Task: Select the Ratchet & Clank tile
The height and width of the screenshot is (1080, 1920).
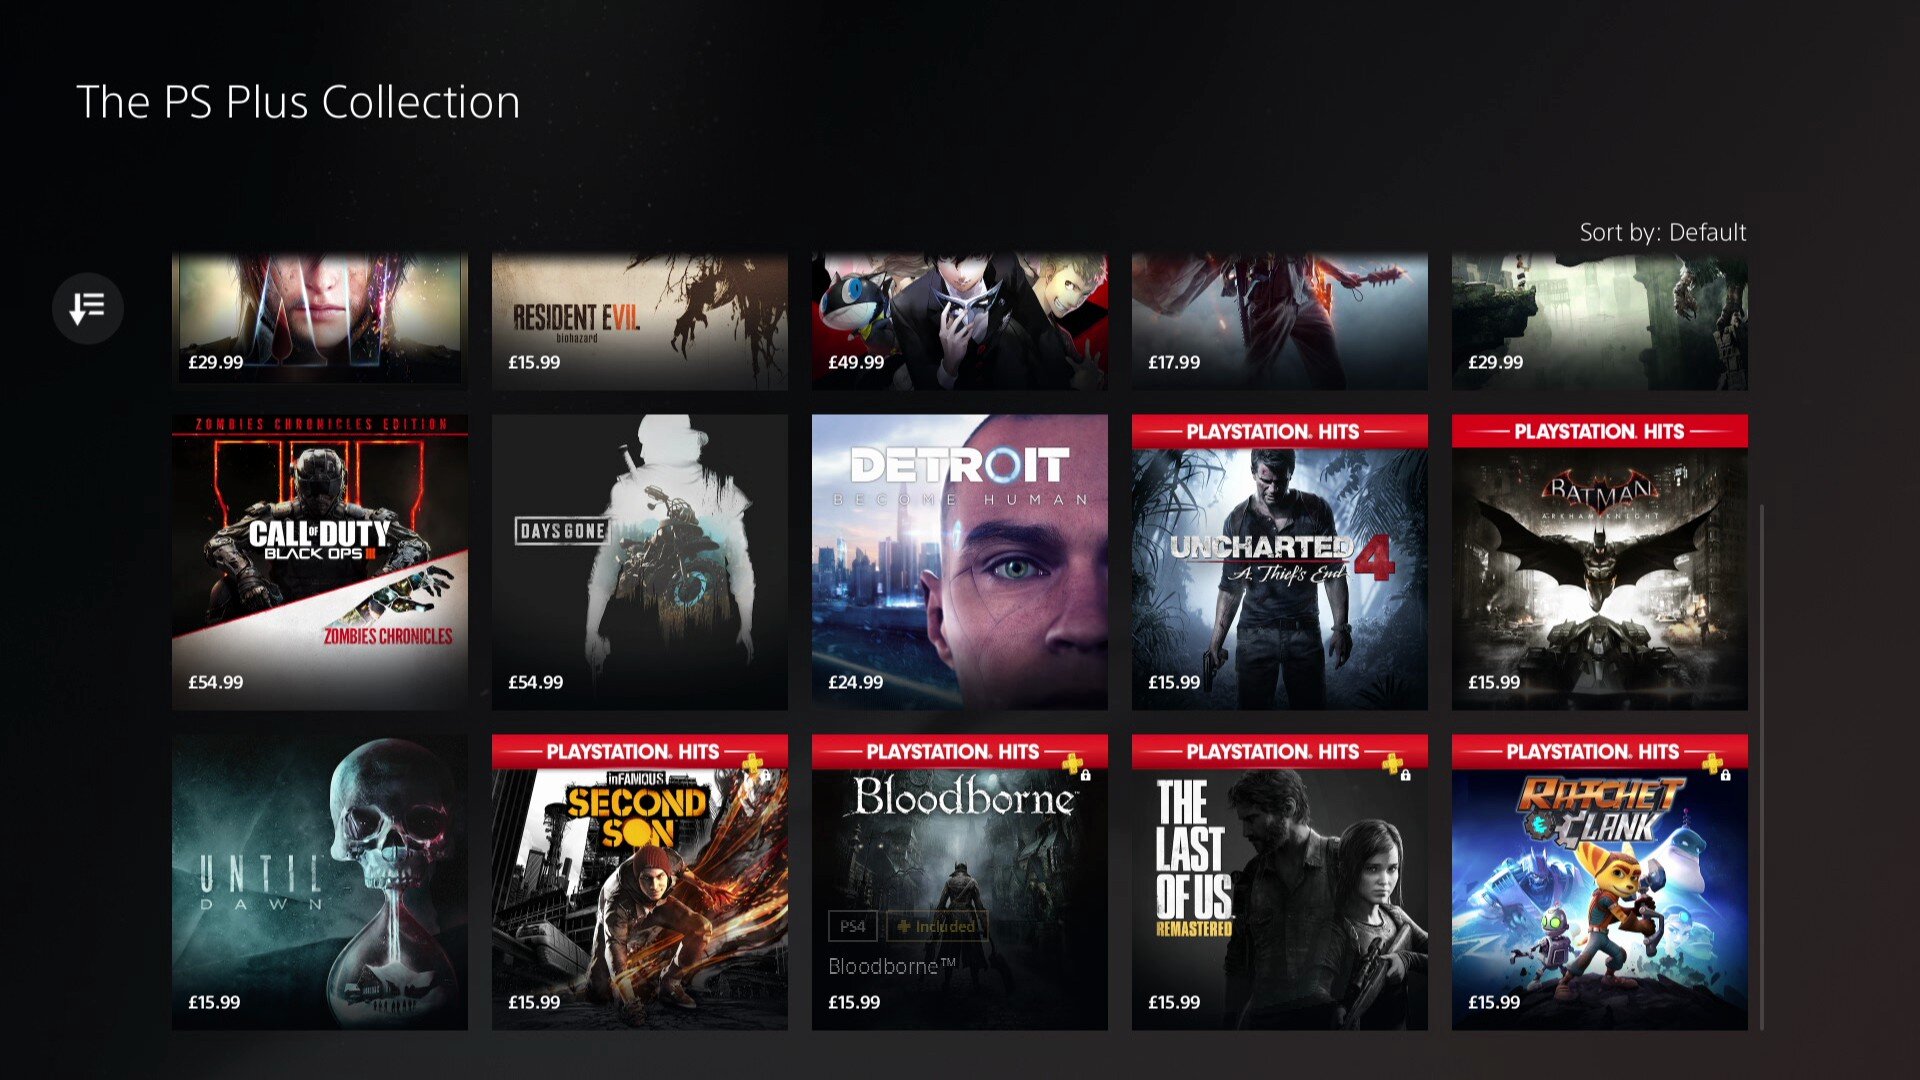Action: [1600, 882]
